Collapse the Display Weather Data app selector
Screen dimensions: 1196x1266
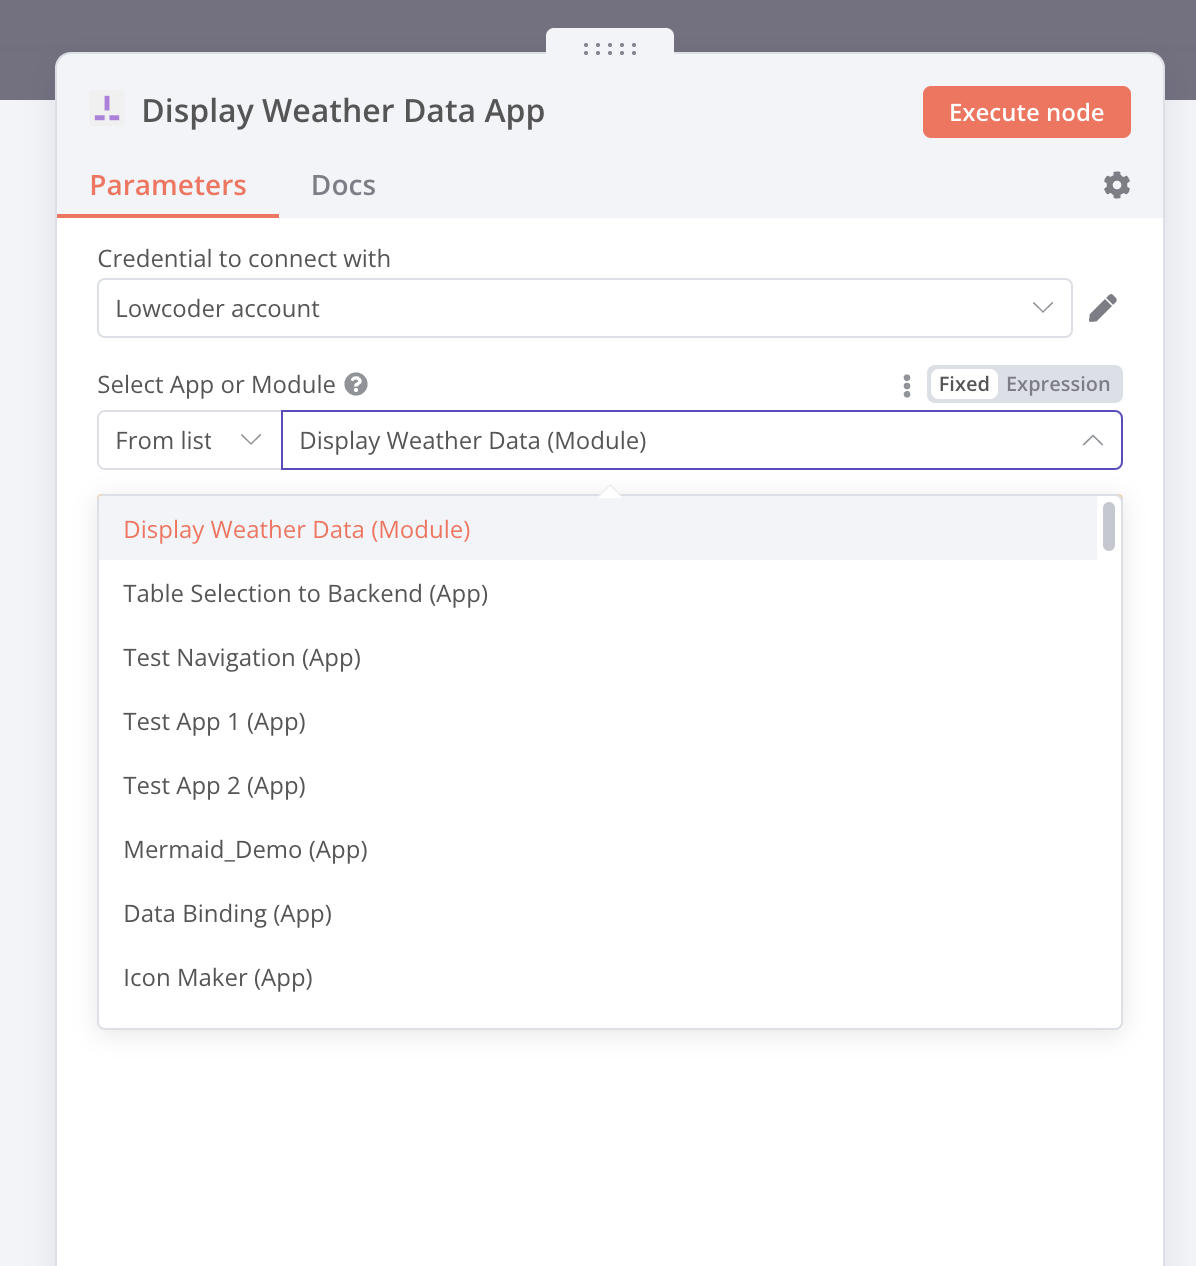pyautogui.click(x=1092, y=440)
